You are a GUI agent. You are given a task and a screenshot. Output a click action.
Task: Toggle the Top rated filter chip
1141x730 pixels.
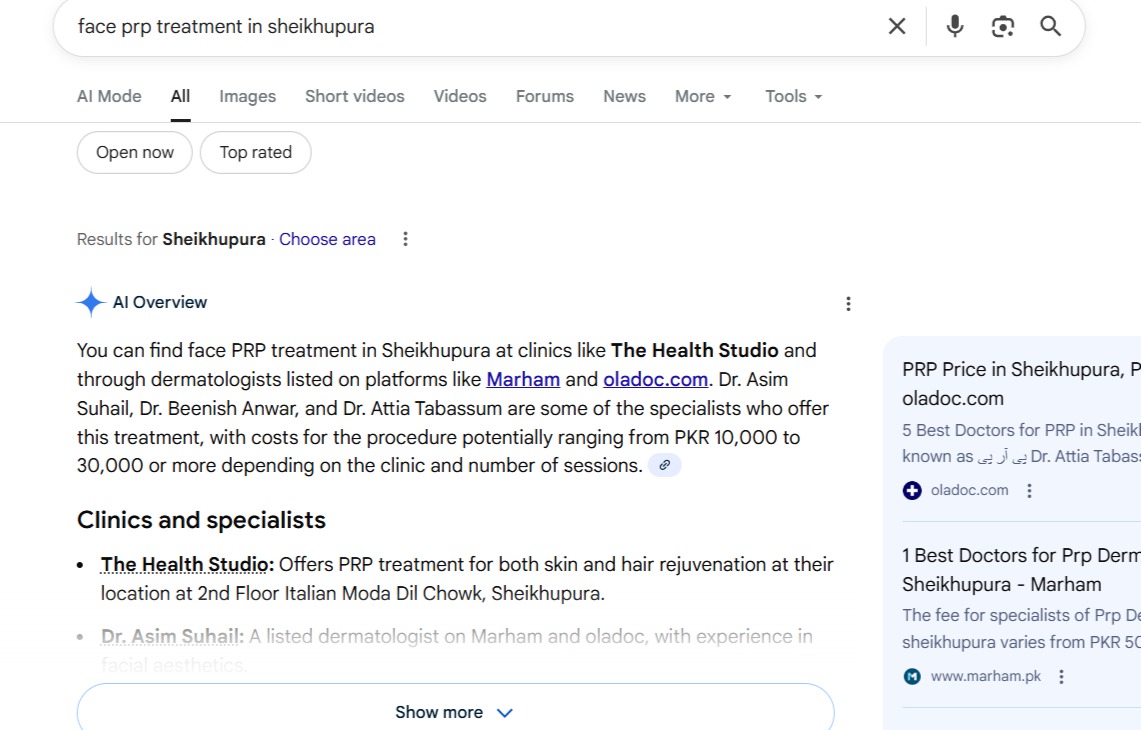(256, 153)
